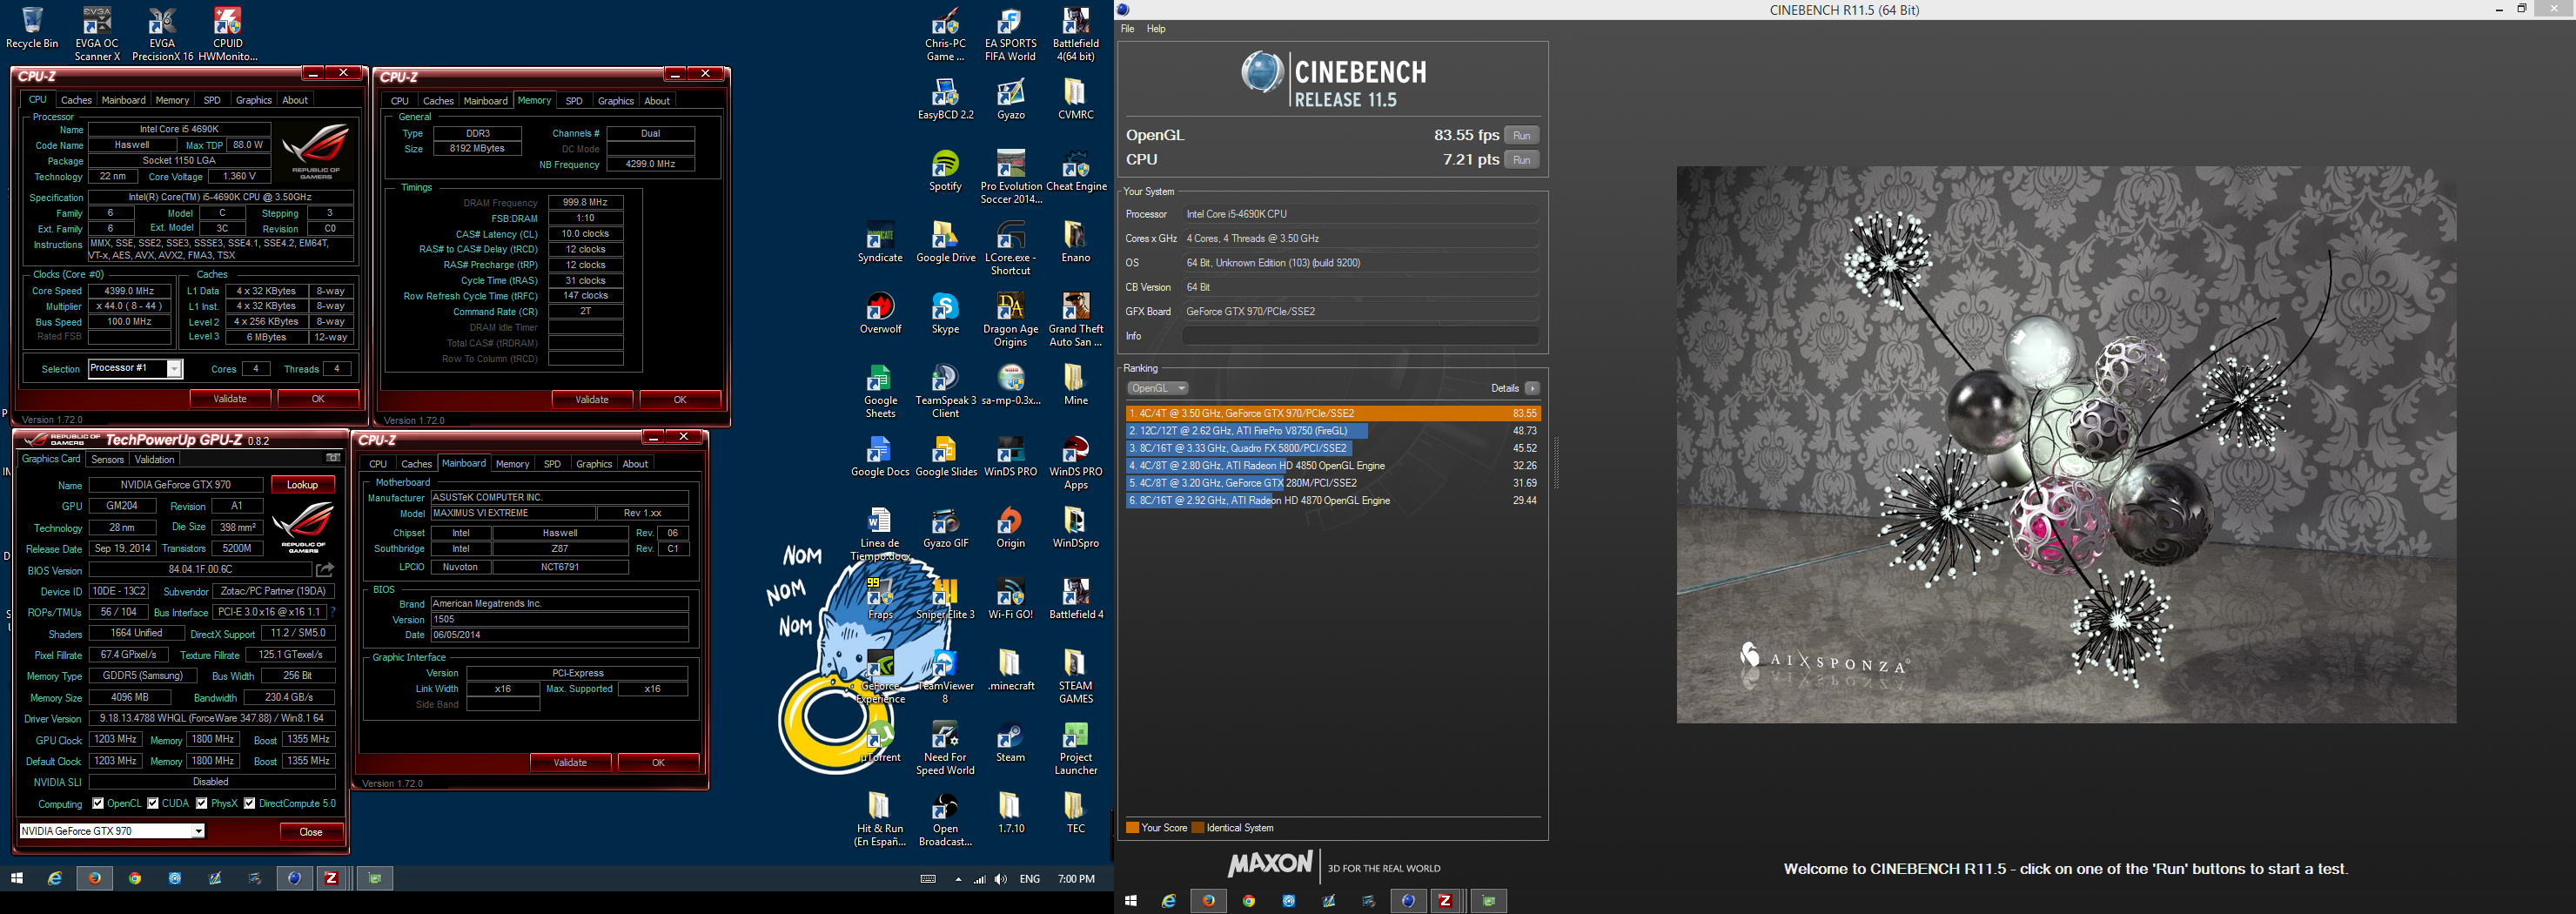The width and height of the screenshot is (2576, 914).
Task: Click OK in CPU-Z Mainboard window
Action: 658,762
